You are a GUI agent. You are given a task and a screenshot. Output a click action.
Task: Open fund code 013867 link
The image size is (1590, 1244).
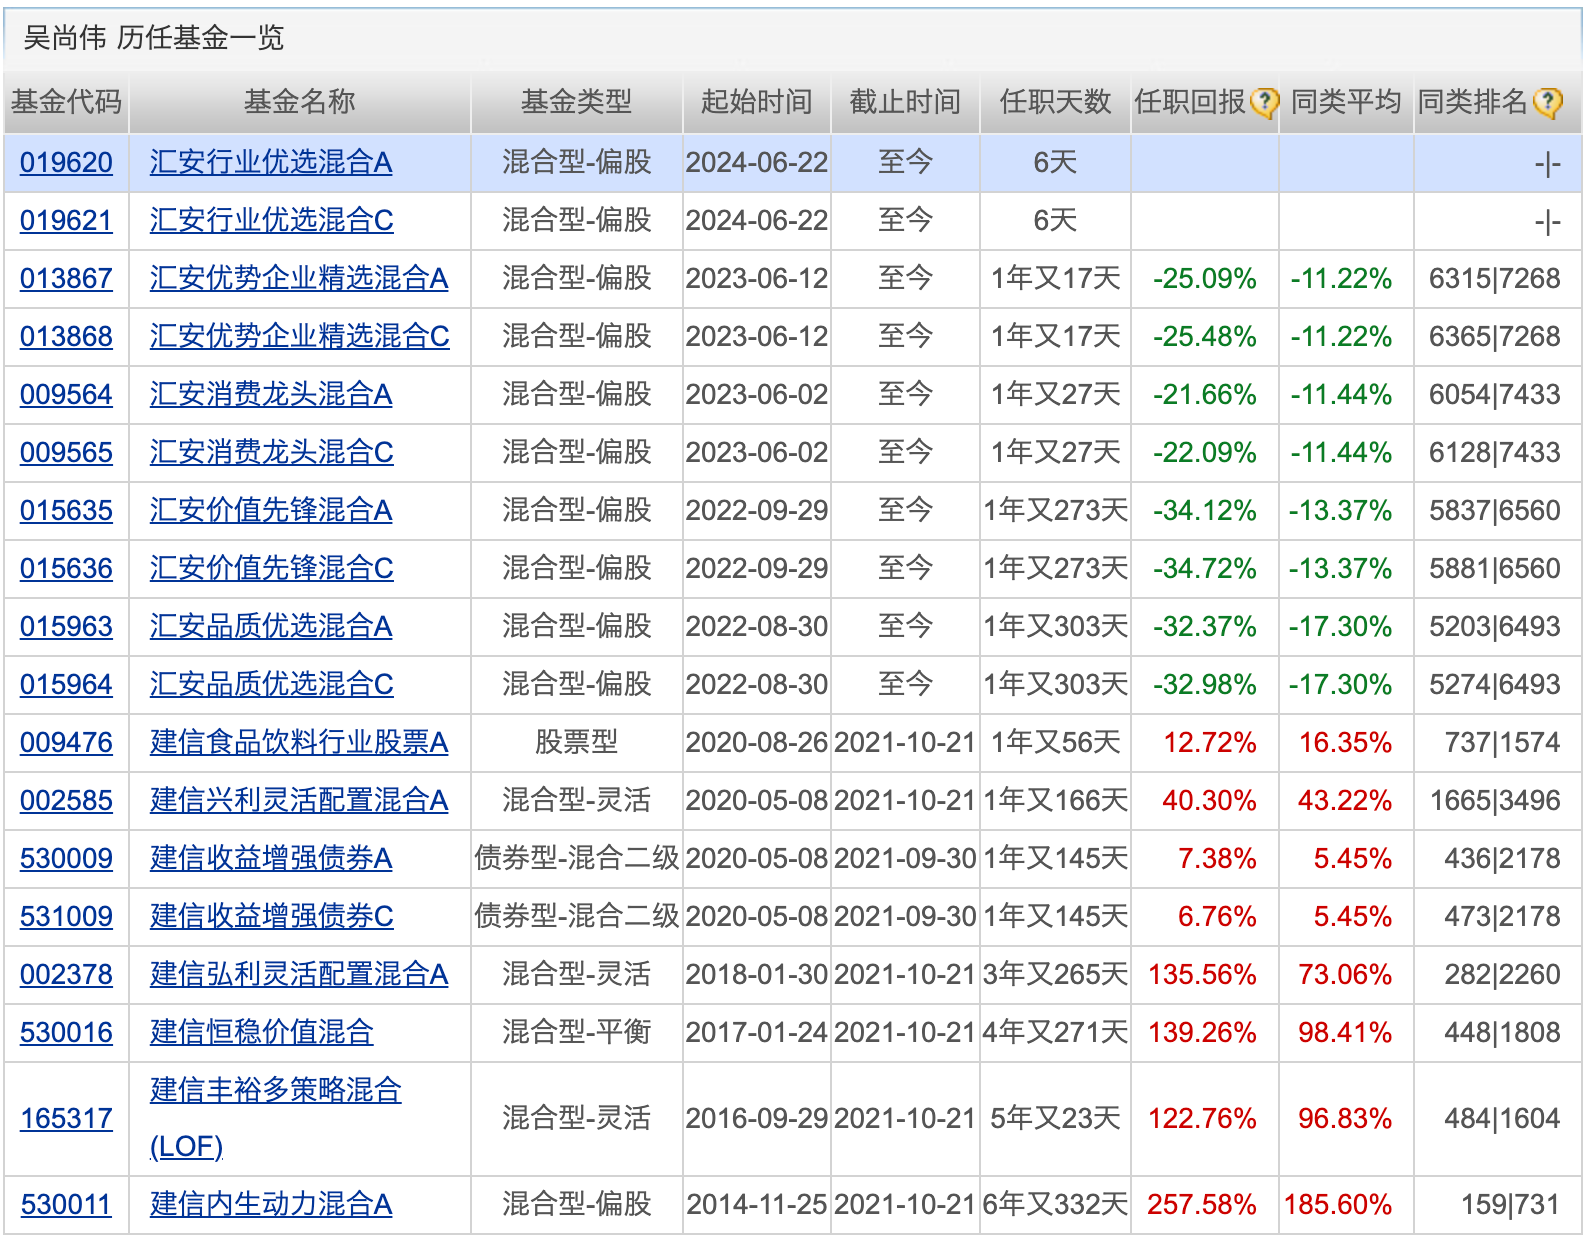tap(66, 278)
